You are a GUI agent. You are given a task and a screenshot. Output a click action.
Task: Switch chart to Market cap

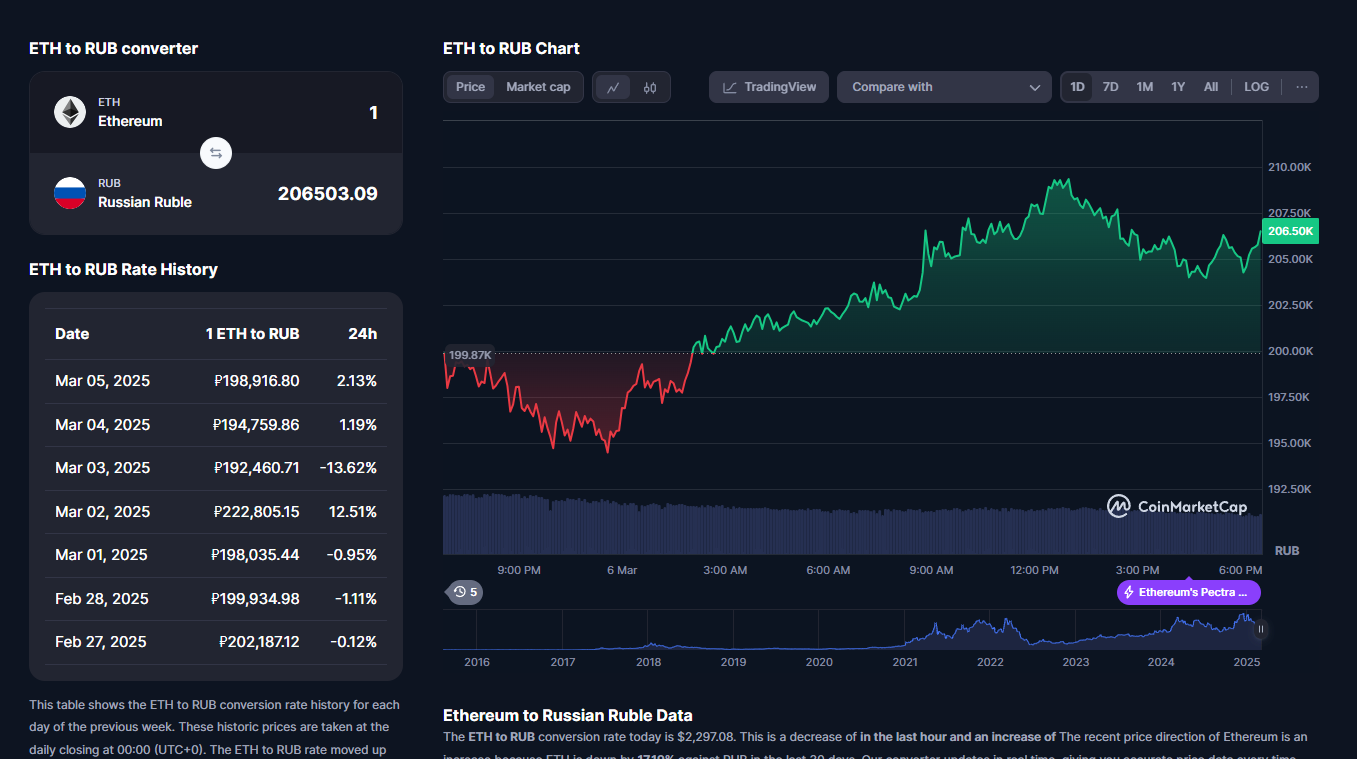(x=538, y=87)
